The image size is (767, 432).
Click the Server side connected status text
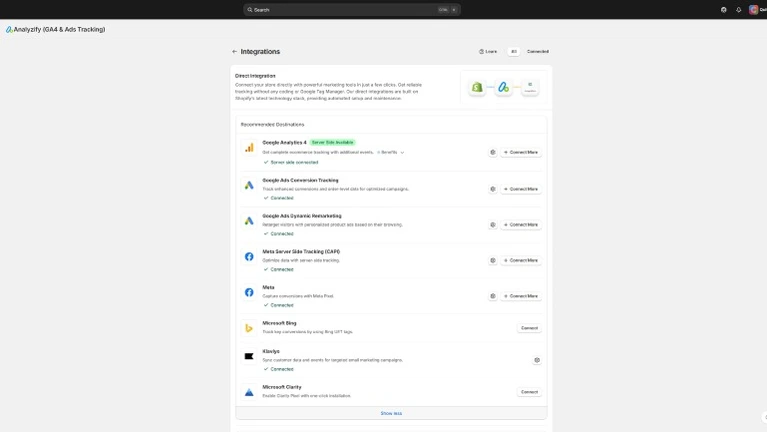pyautogui.click(x=294, y=162)
